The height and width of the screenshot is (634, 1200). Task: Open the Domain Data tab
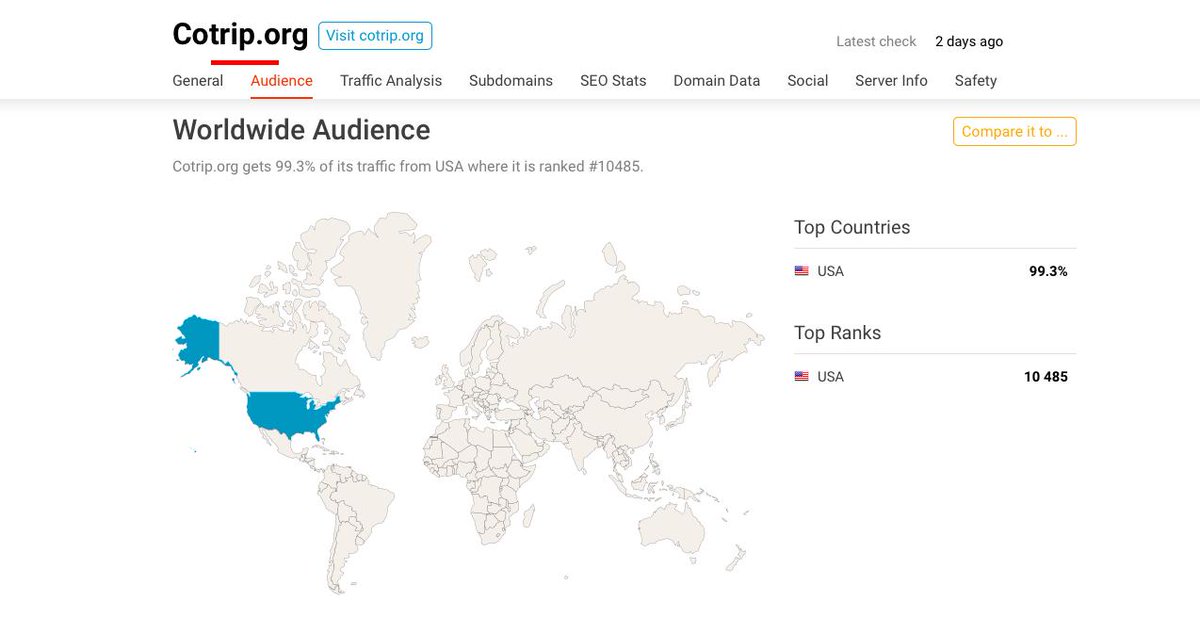pyautogui.click(x=717, y=81)
